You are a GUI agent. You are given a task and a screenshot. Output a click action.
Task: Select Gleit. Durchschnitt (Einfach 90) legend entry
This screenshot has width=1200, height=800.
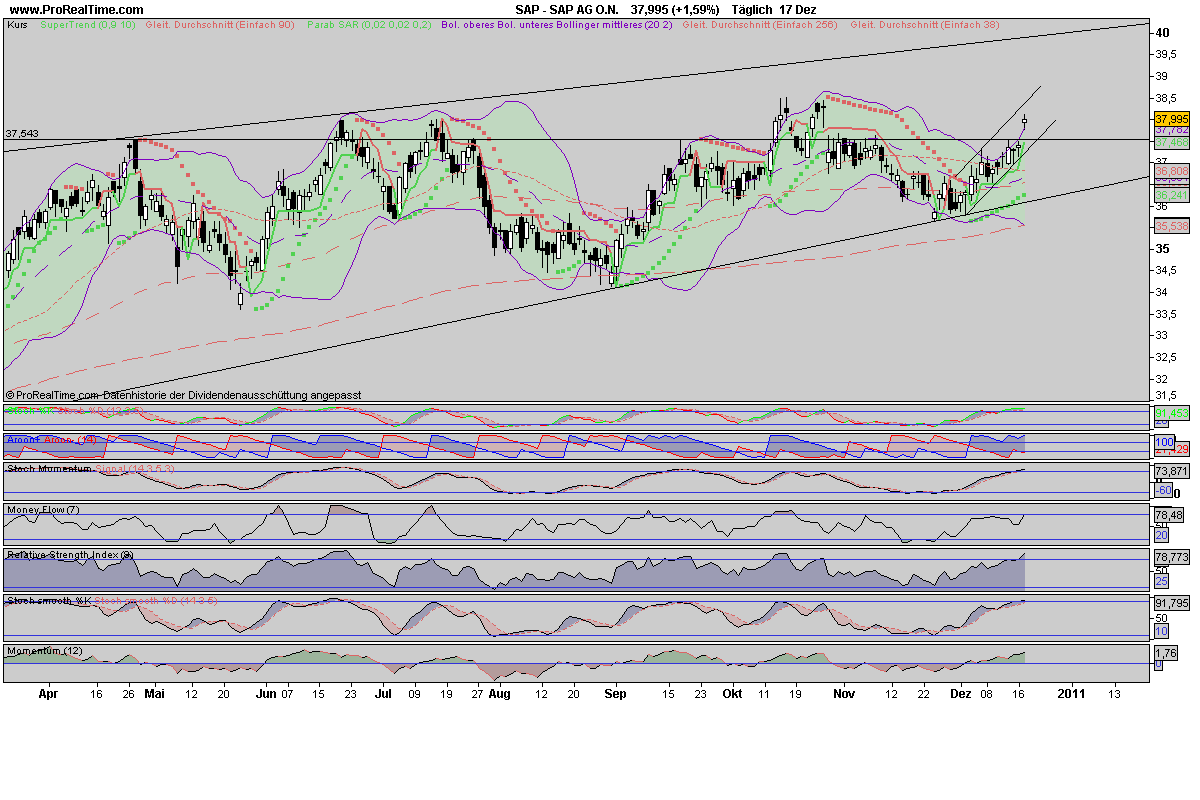(x=220, y=23)
